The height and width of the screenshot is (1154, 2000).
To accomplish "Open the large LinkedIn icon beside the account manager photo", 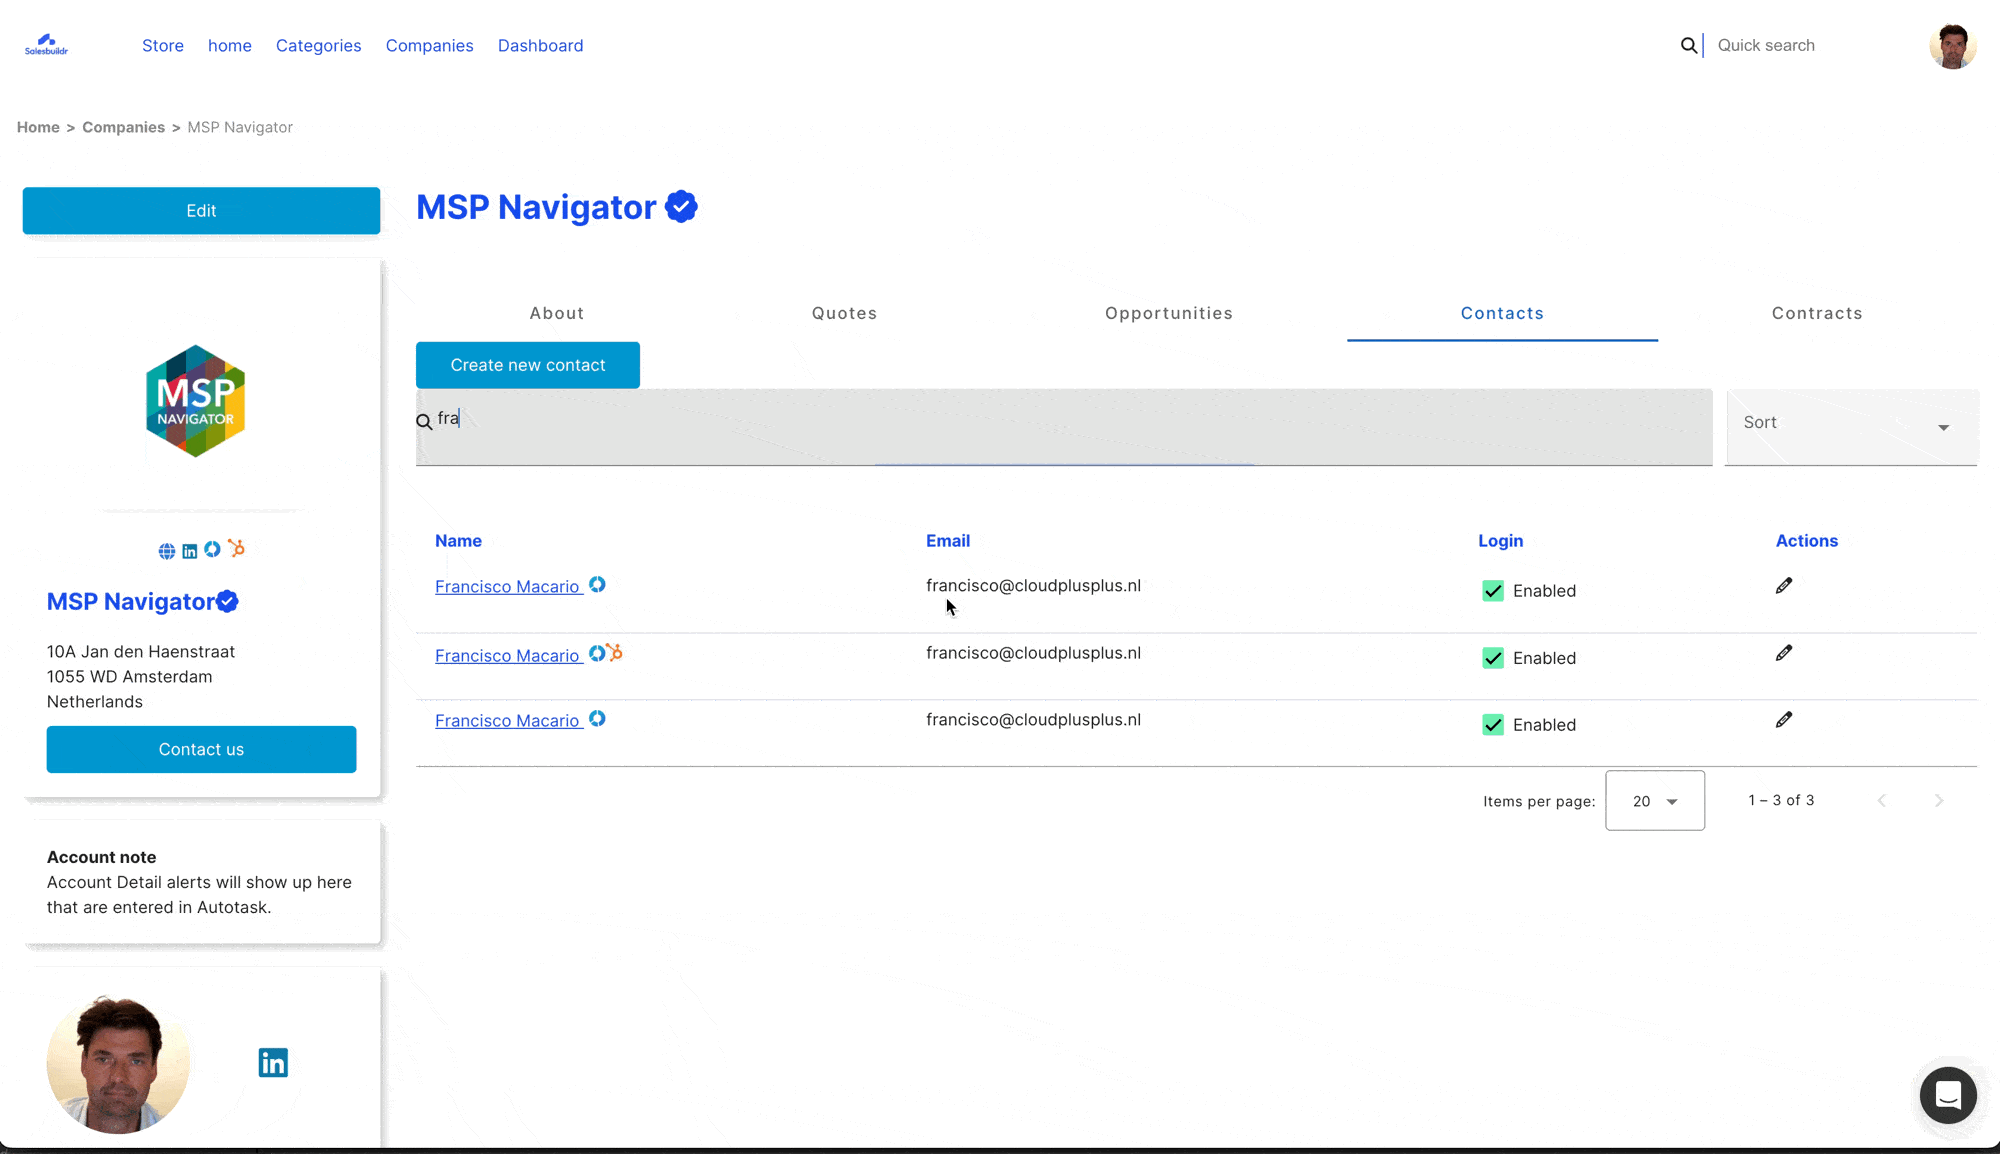I will coord(273,1062).
